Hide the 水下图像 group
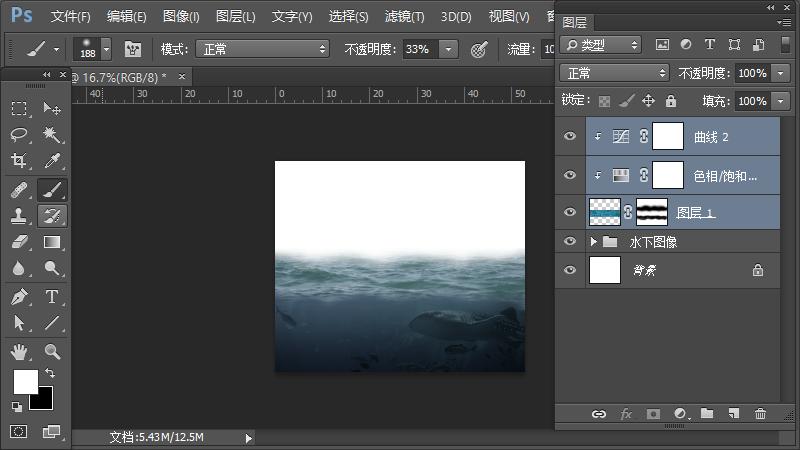Image resolution: width=800 pixels, height=450 pixels. point(570,241)
